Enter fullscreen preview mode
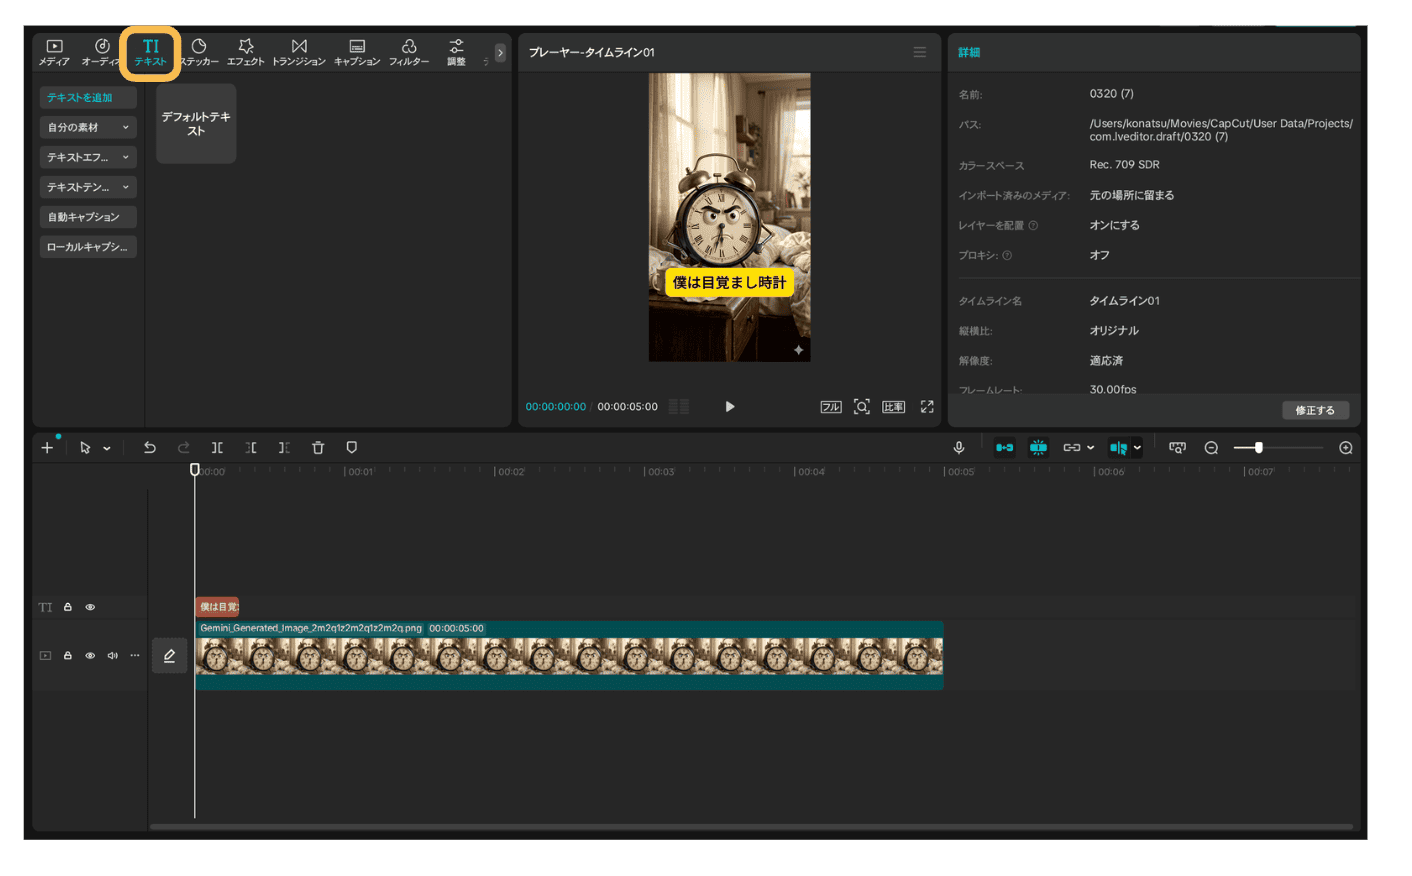This screenshot has height=876, width=1412. point(927,407)
